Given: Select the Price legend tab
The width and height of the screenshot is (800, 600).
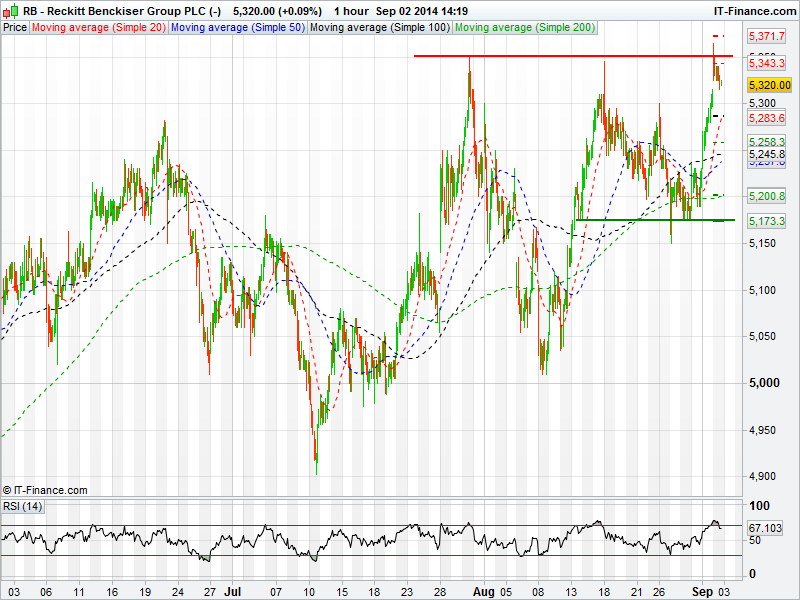Looking at the screenshot, I should click(x=15, y=28).
